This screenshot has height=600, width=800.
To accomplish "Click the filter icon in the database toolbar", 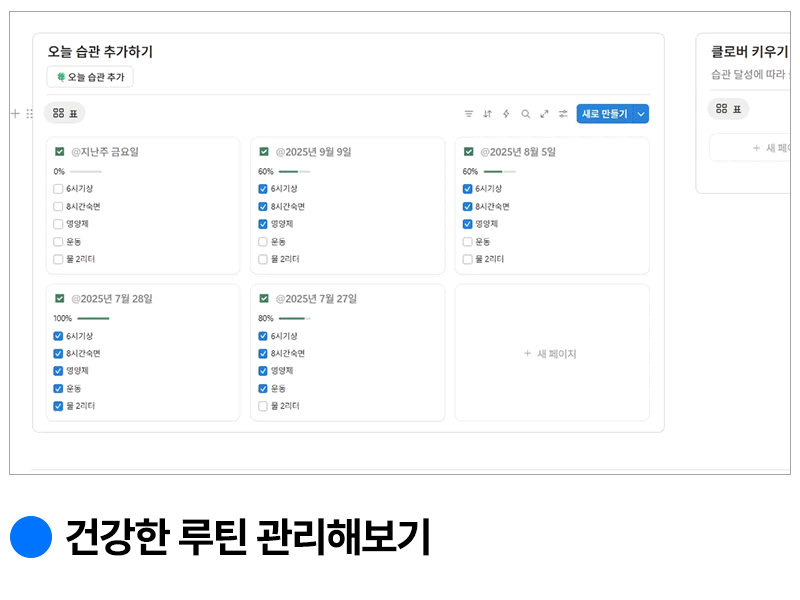I will pos(468,114).
